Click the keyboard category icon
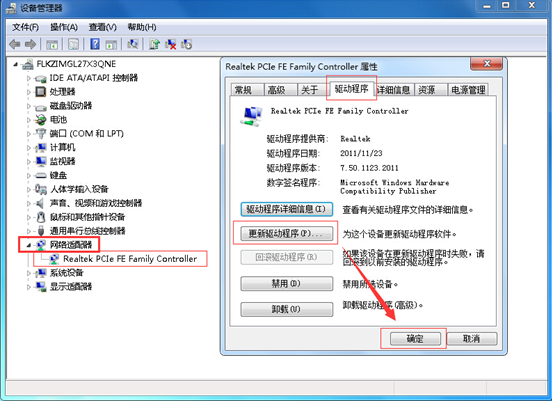The height and width of the screenshot is (402, 552). click(41, 175)
